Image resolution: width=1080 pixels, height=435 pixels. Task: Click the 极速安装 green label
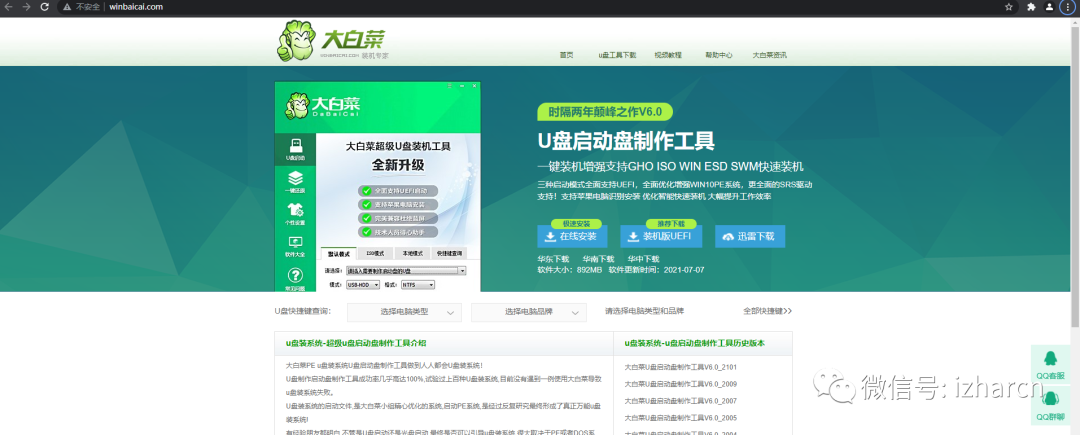pos(575,224)
